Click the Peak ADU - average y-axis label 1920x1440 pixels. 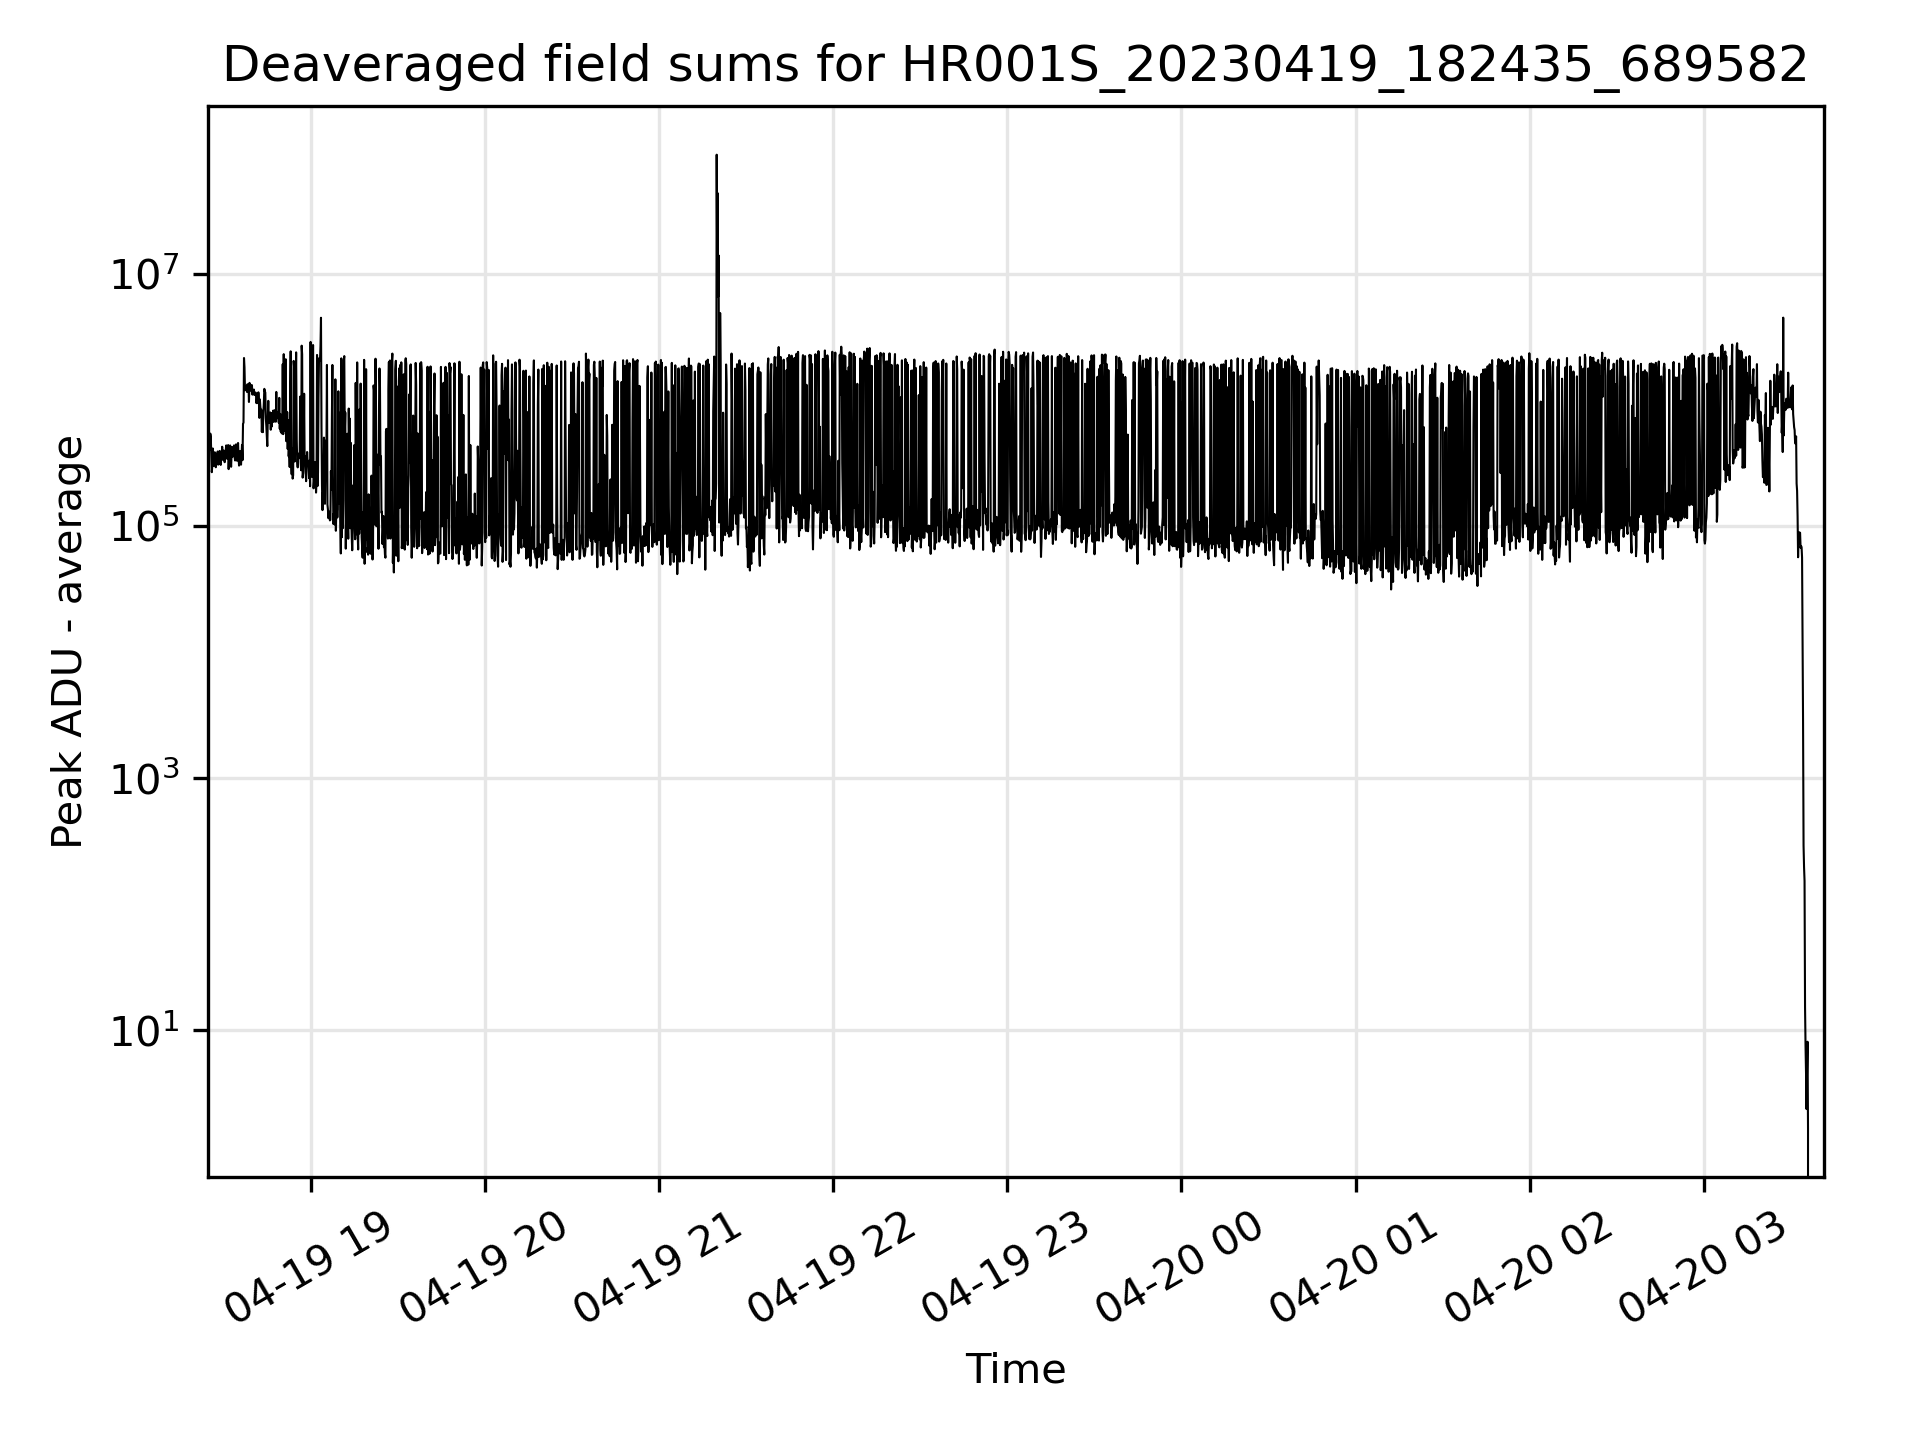click(67, 641)
